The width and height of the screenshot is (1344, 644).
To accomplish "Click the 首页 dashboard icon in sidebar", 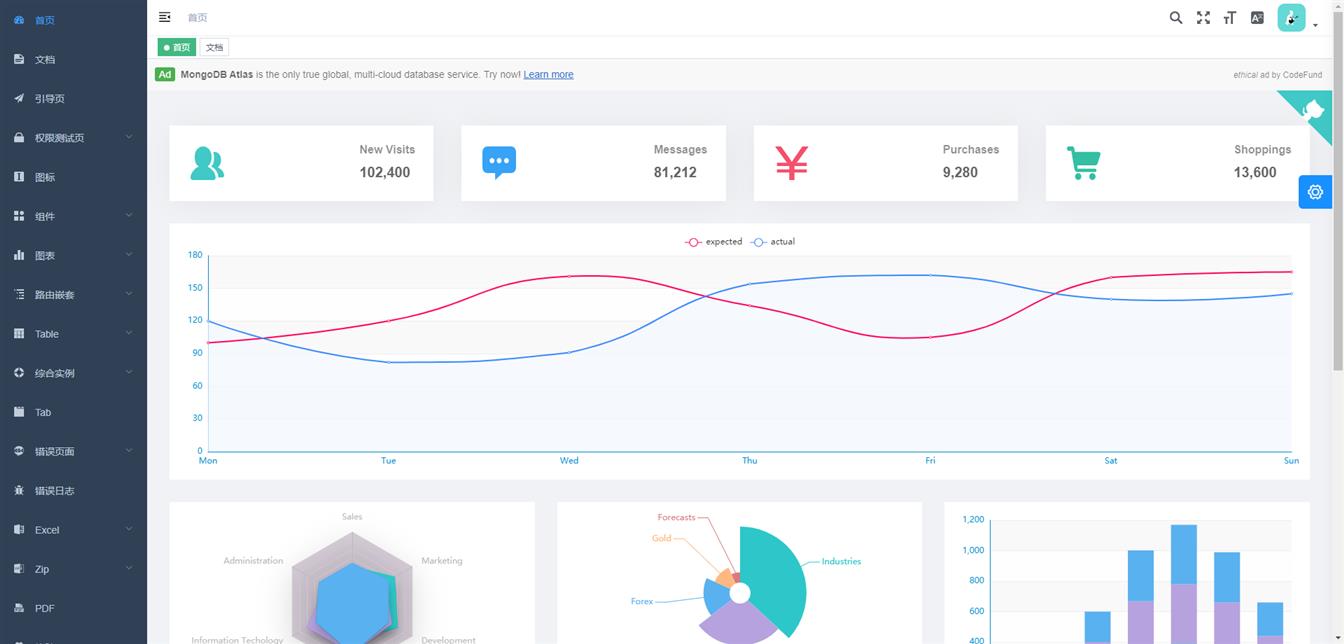I will coord(19,20).
